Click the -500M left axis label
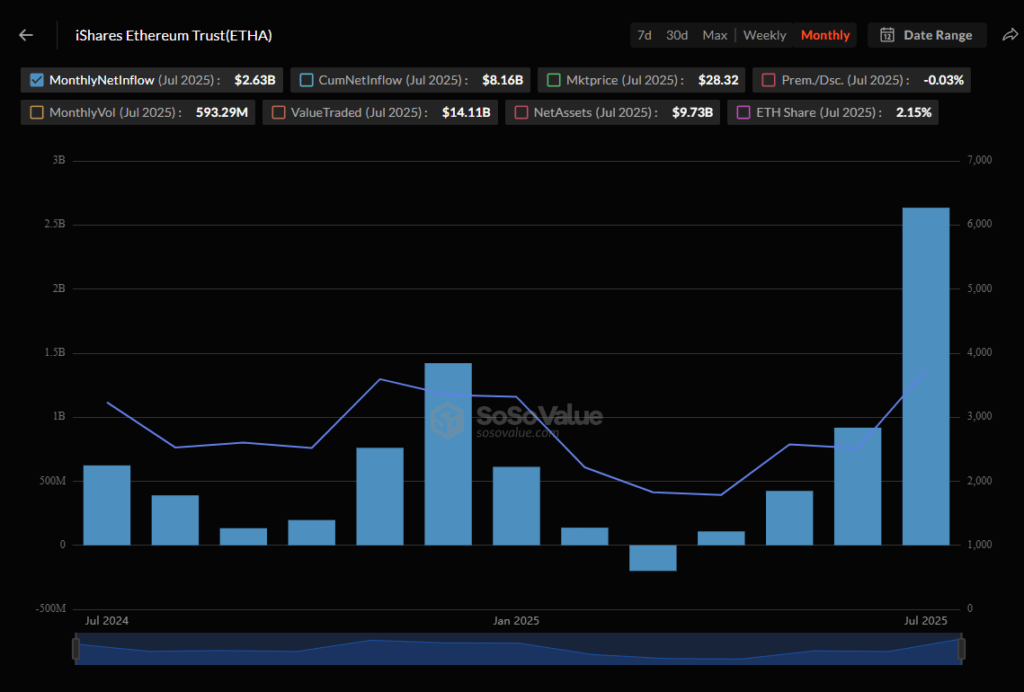The width and height of the screenshot is (1024, 692). (x=51, y=608)
